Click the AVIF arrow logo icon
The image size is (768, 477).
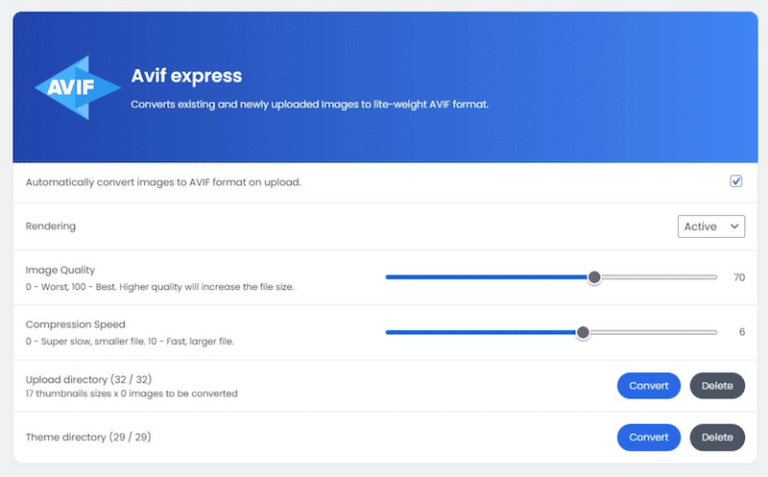[x=77, y=88]
